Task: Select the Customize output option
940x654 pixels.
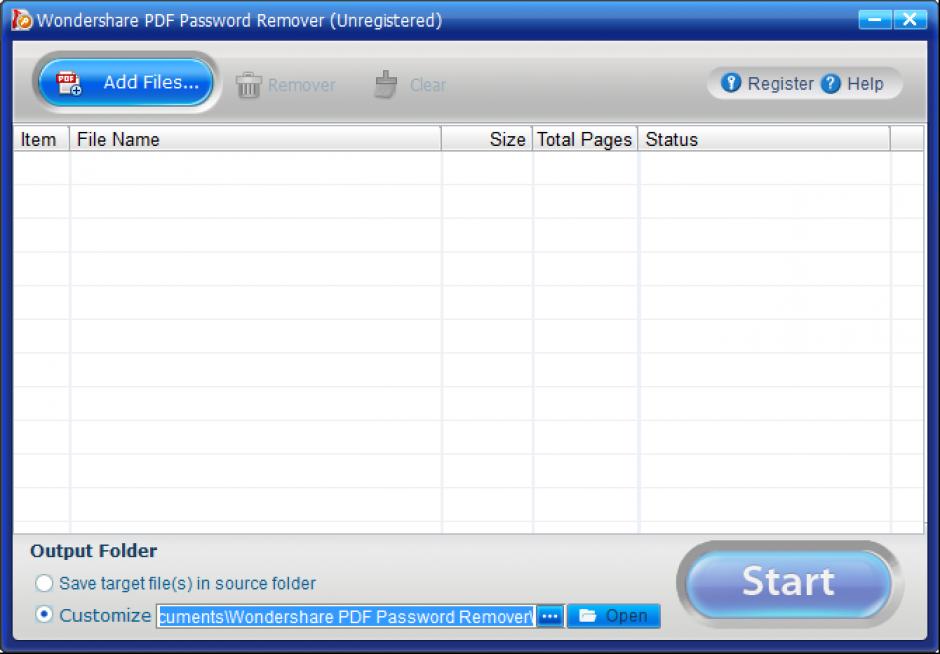Action: pyautogui.click(x=43, y=616)
